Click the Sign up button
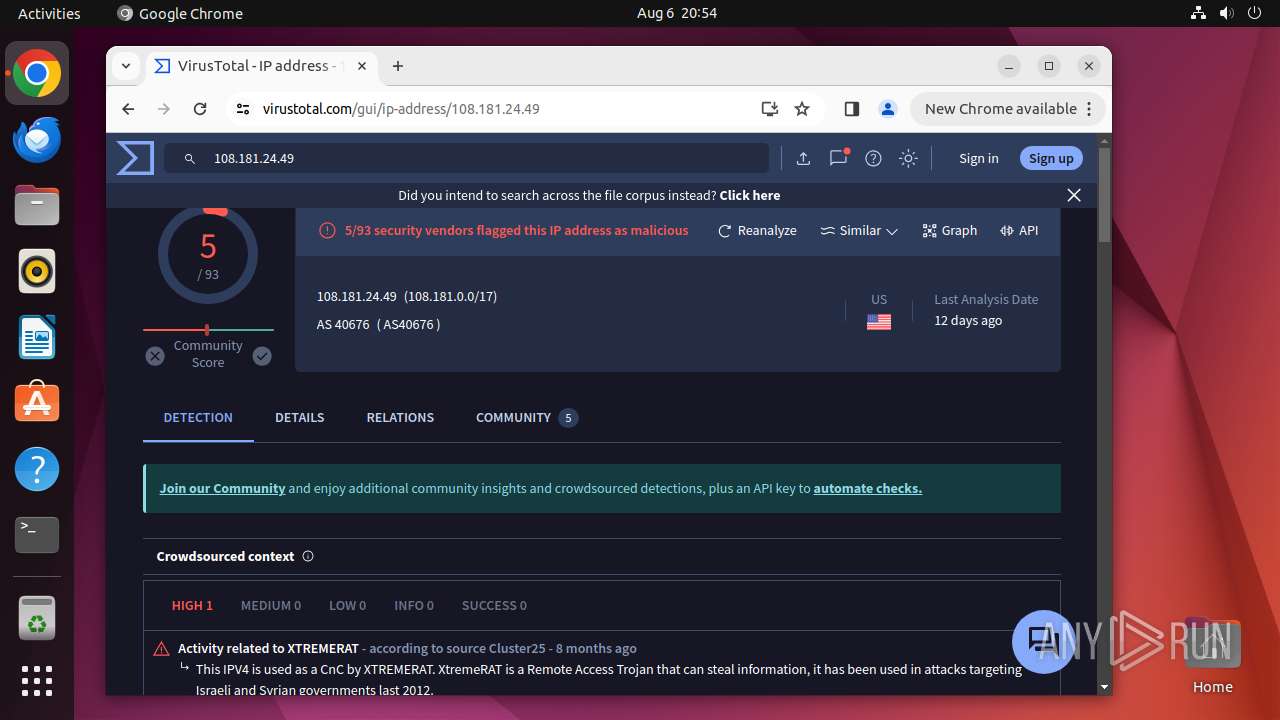 (x=1051, y=158)
